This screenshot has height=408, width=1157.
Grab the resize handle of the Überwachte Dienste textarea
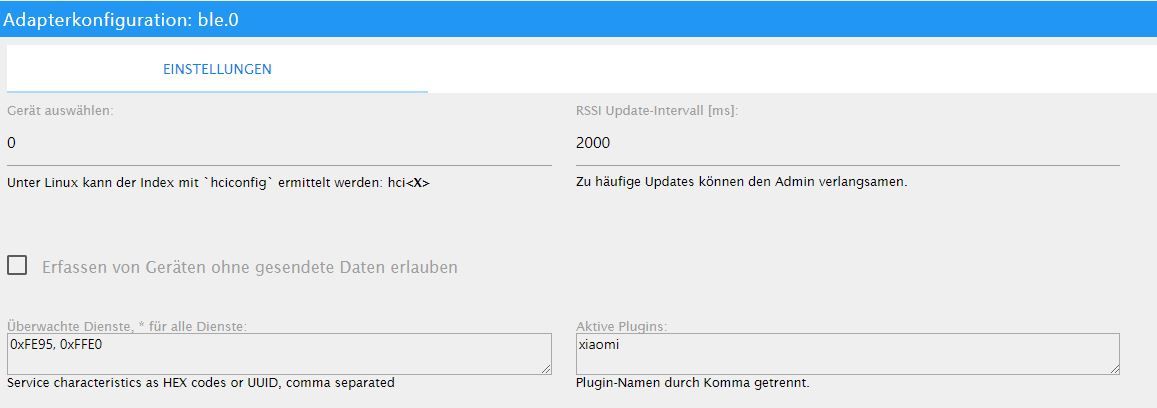coord(546,369)
